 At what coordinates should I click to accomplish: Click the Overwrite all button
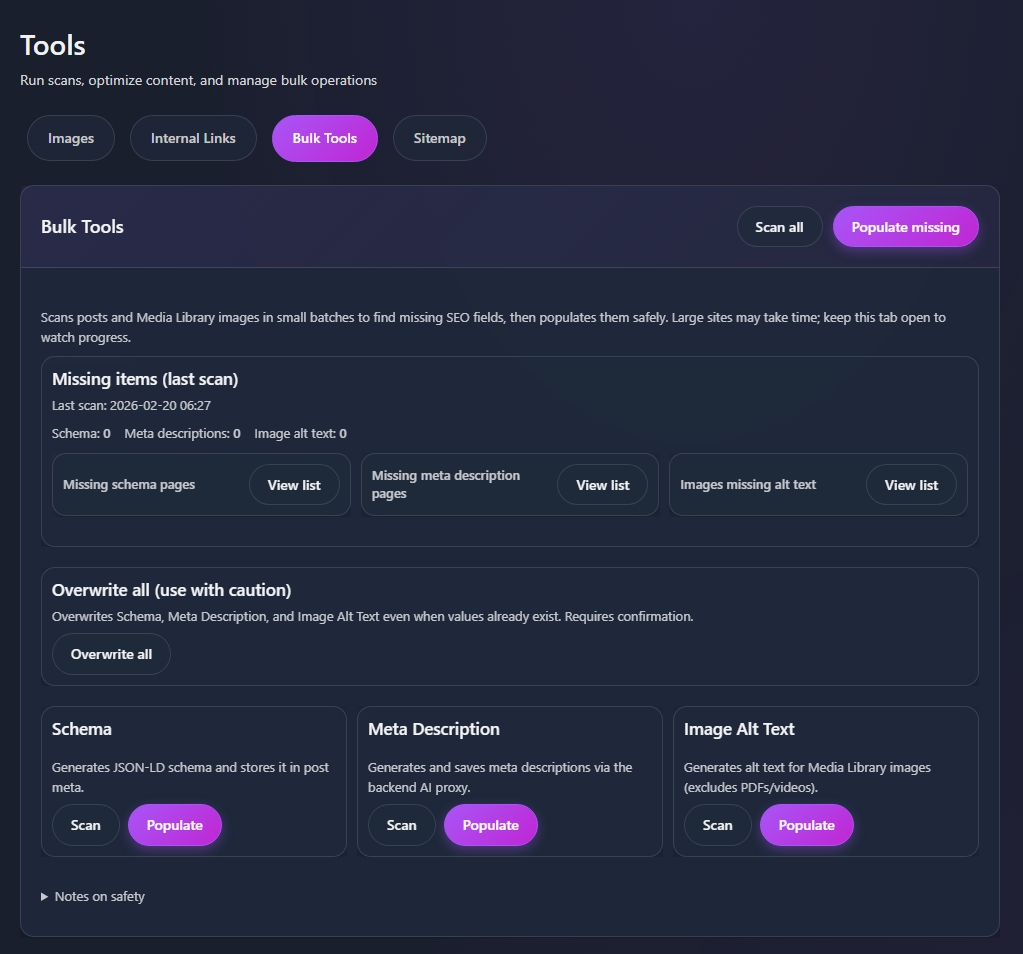[x=110, y=653]
